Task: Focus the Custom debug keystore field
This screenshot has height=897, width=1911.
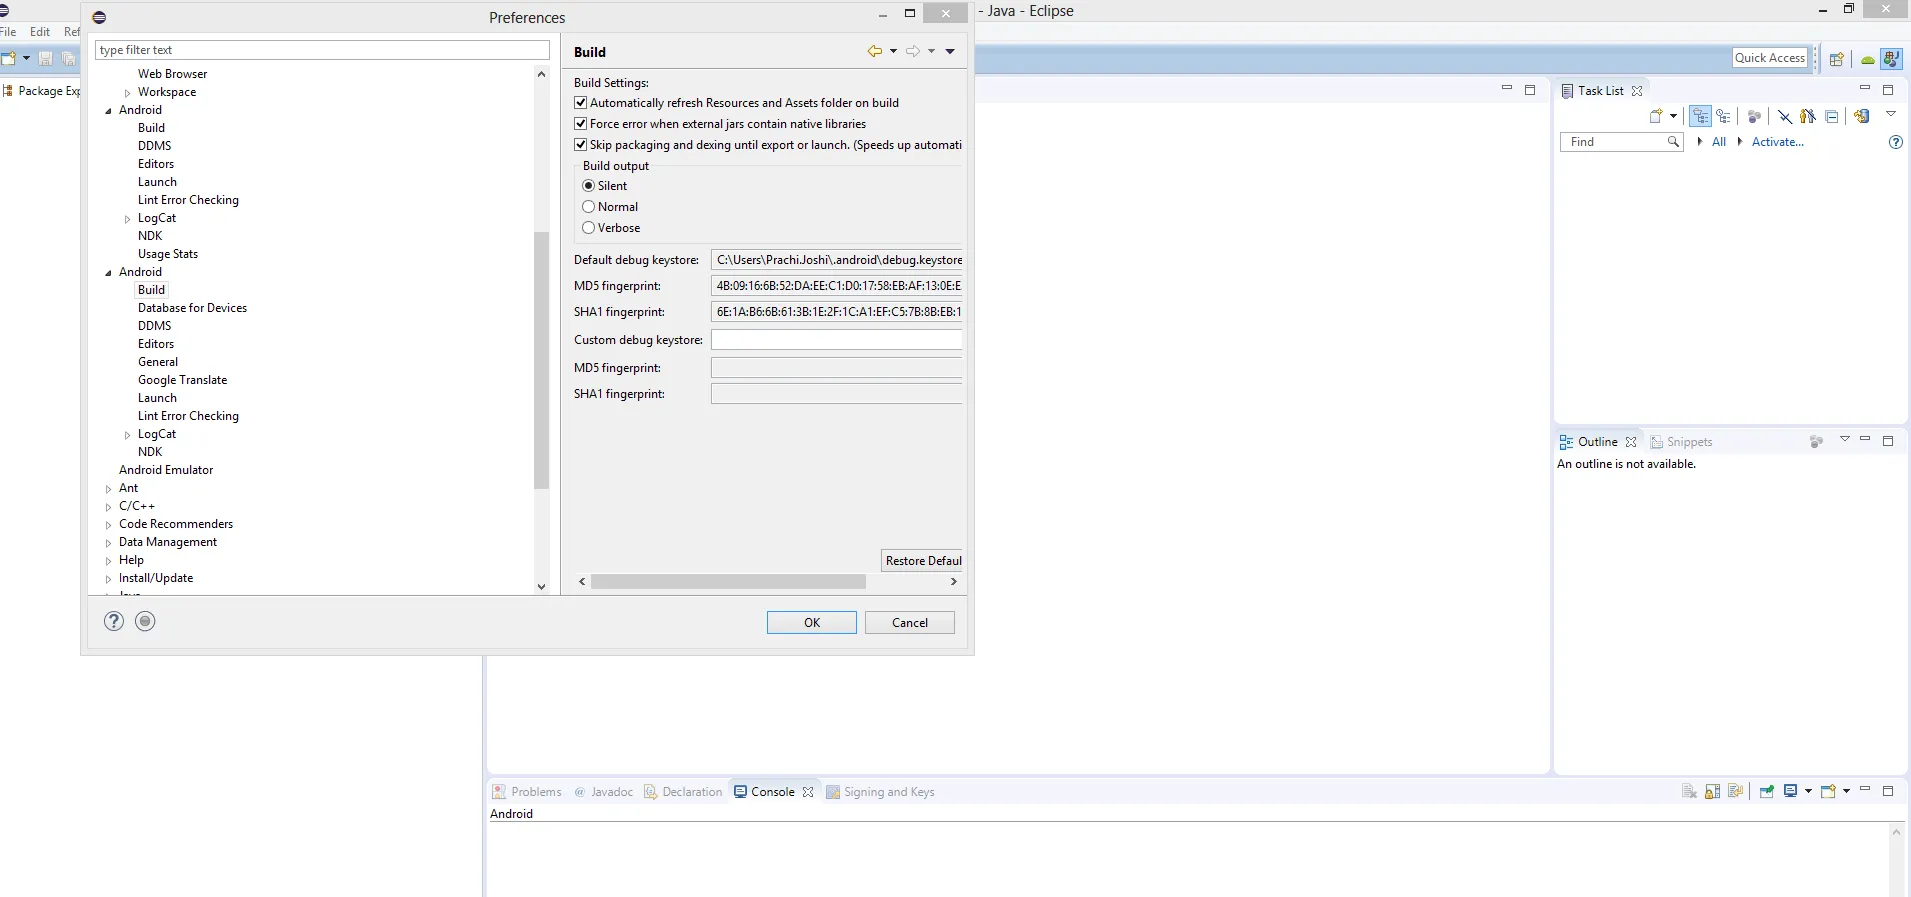Action: pyautogui.click(x=836, y=340)
